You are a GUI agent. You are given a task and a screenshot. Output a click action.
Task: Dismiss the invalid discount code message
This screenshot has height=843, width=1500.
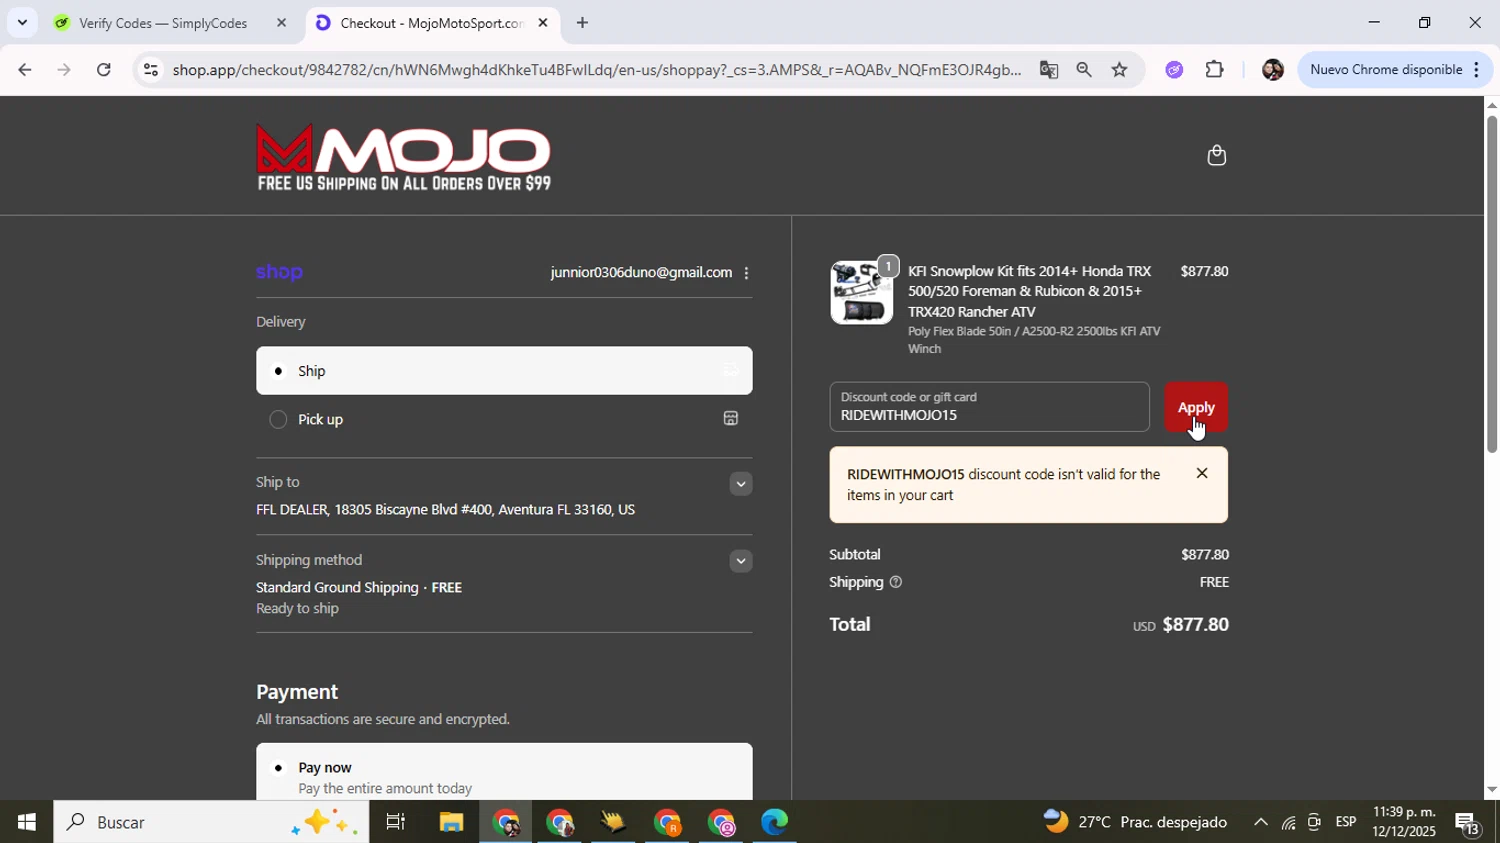(1202, 474)
